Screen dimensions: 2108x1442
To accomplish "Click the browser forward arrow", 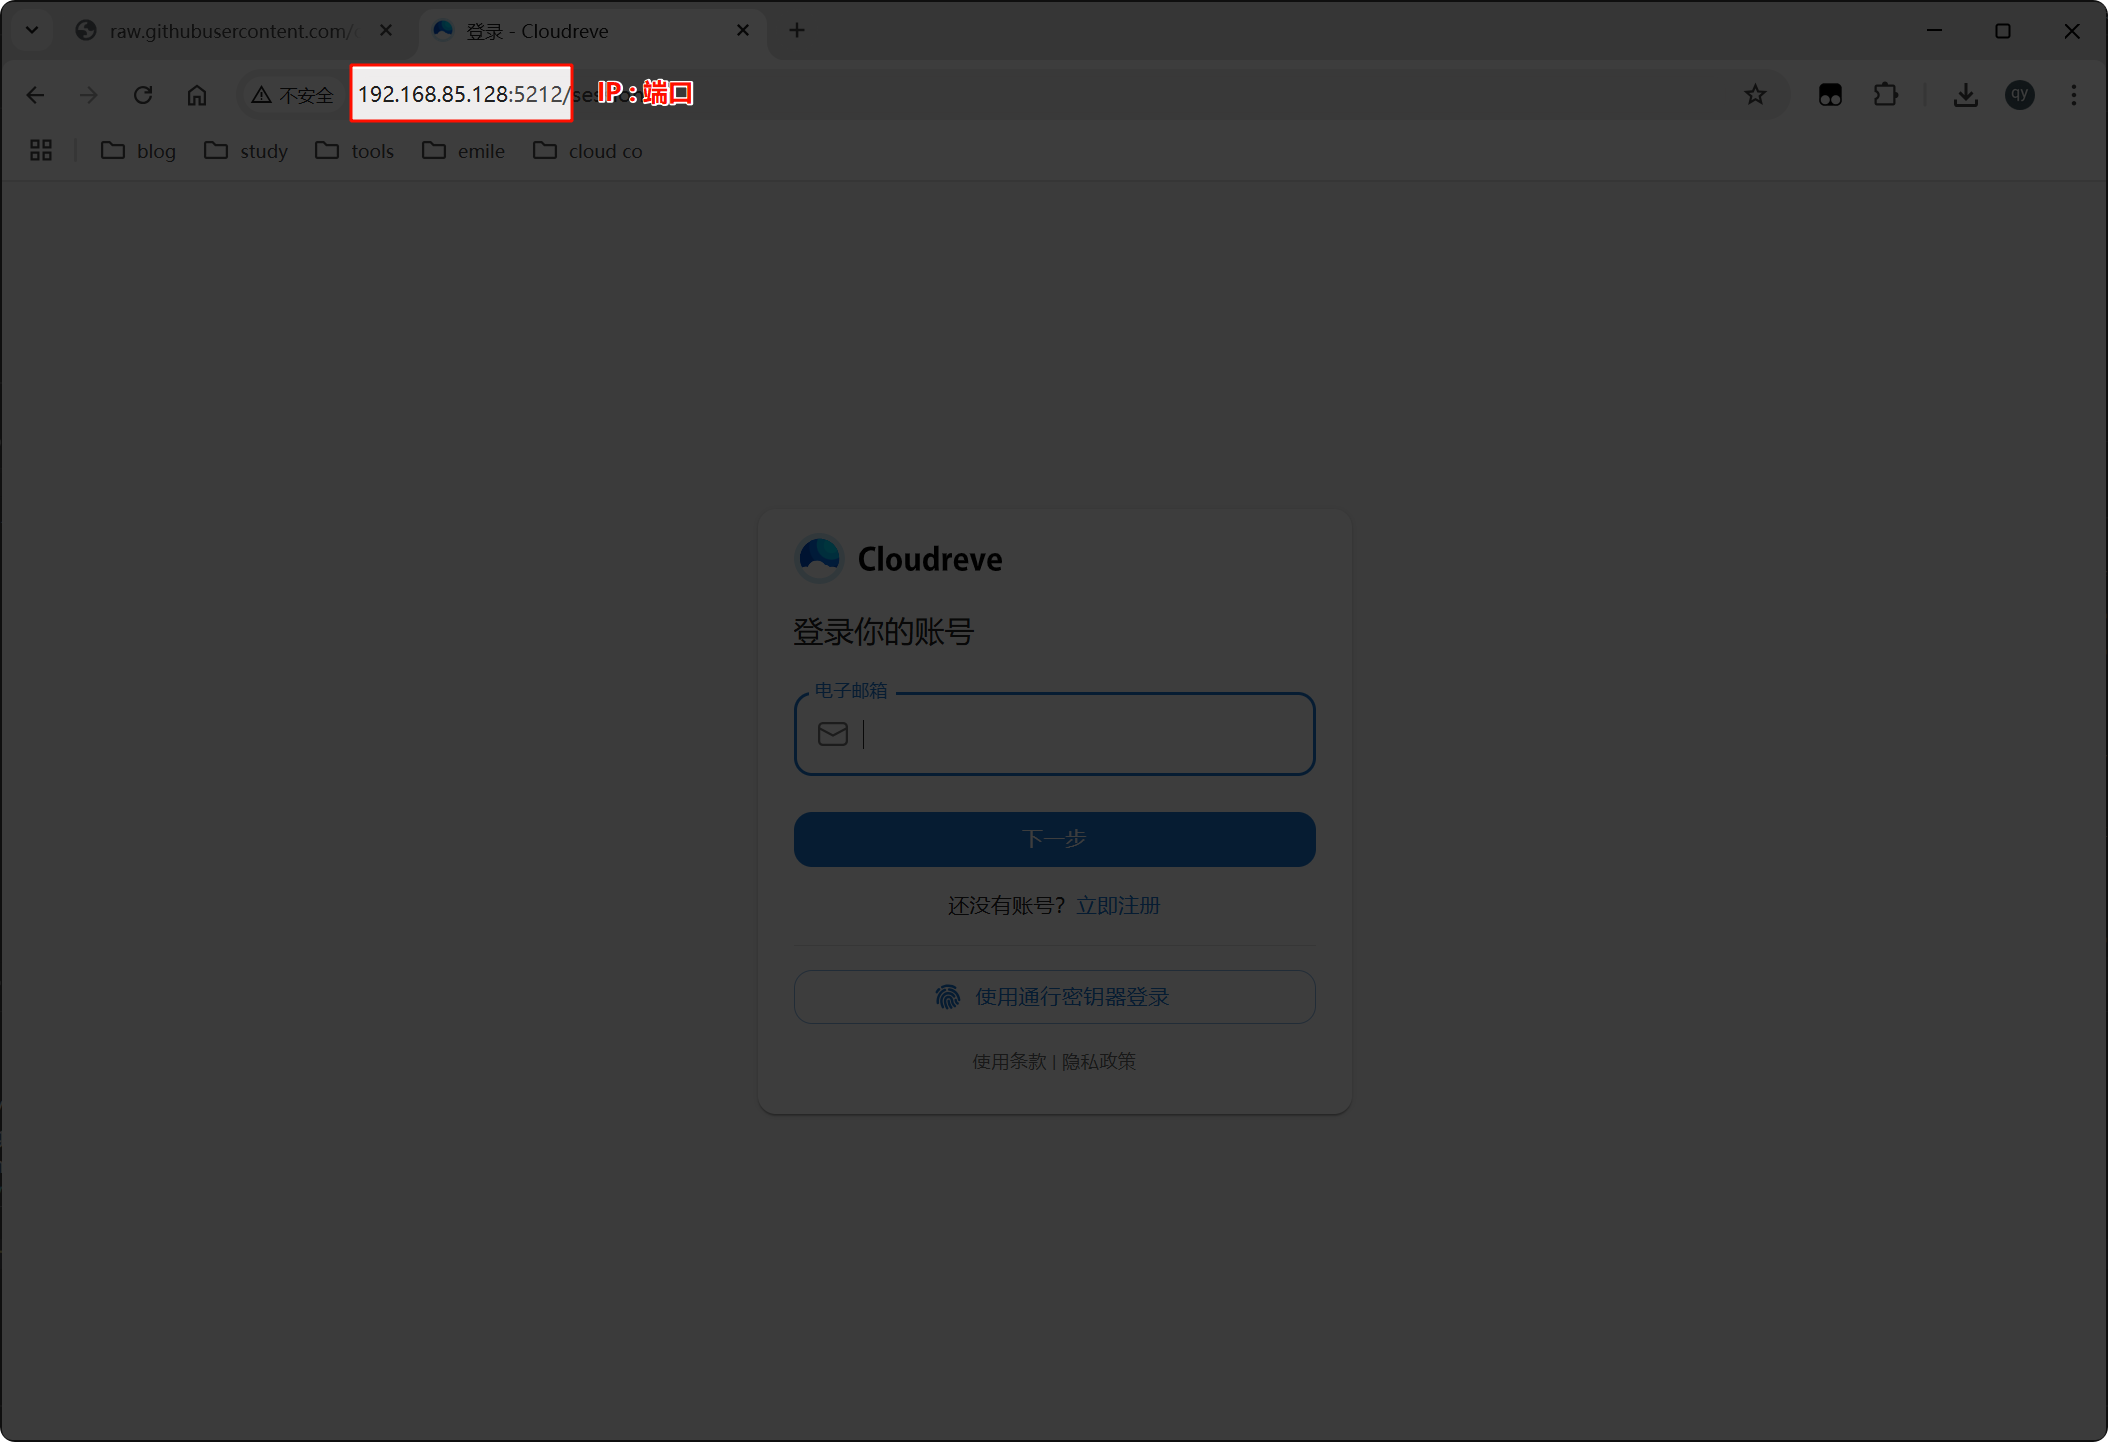I will 89,95.
